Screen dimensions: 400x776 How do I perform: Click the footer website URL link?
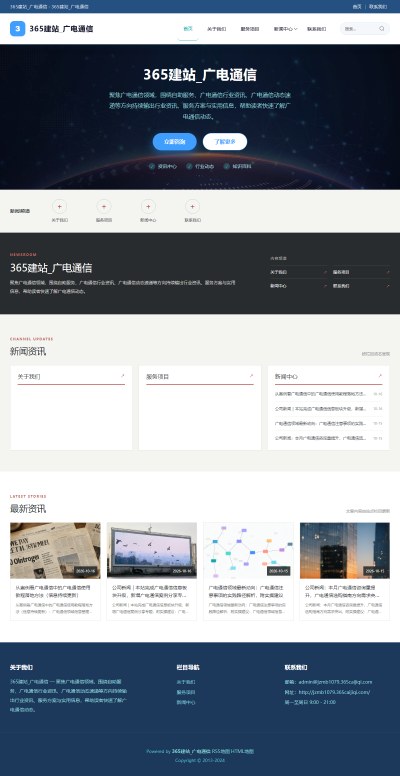click(334, 692)
